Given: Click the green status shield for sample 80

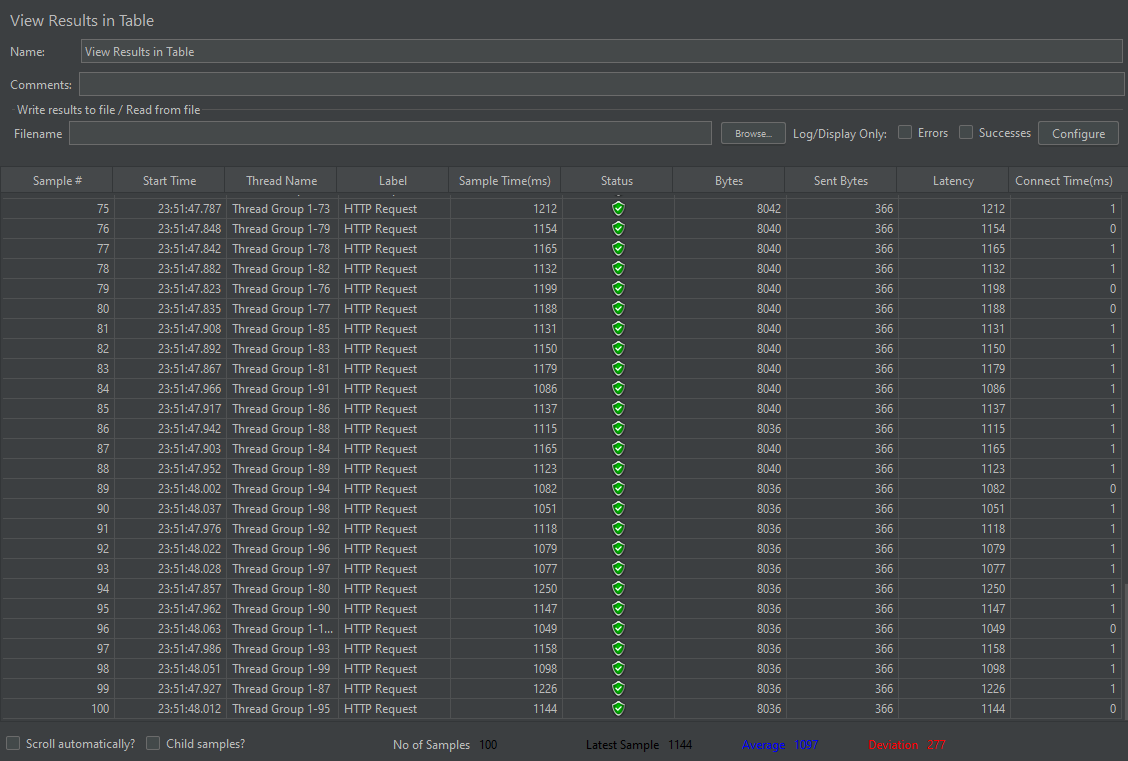Looking at the screenshot, I should 617,309.
